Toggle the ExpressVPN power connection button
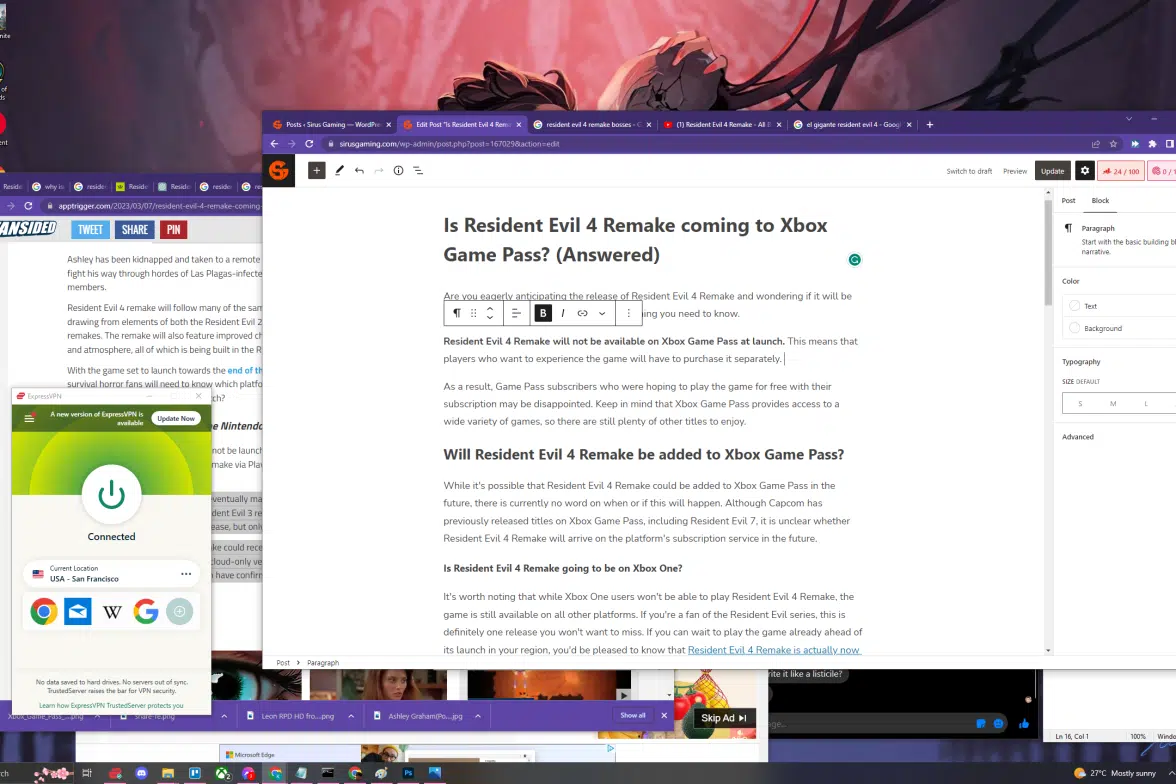 [x=112, y=494]
